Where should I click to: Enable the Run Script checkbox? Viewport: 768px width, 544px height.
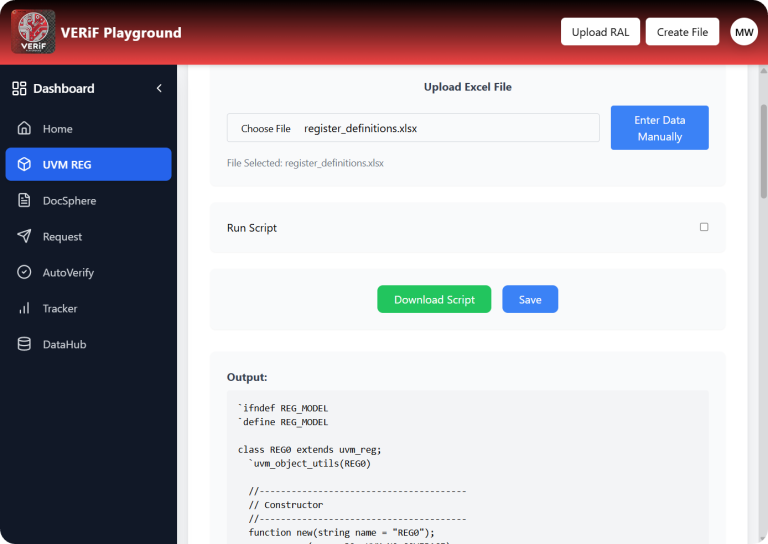coord(704,228)
